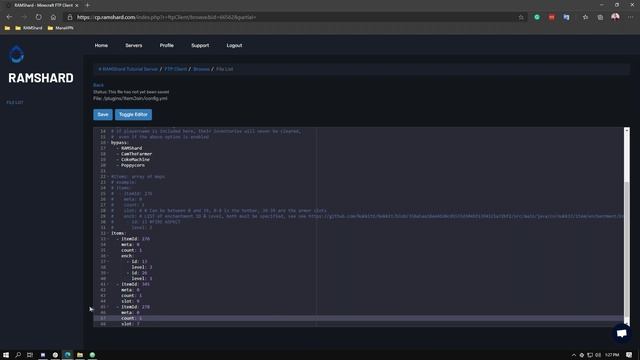Select FILE LIST in left sidebar
The height and width of the screenshot is (360, 640).
[15, 102]
